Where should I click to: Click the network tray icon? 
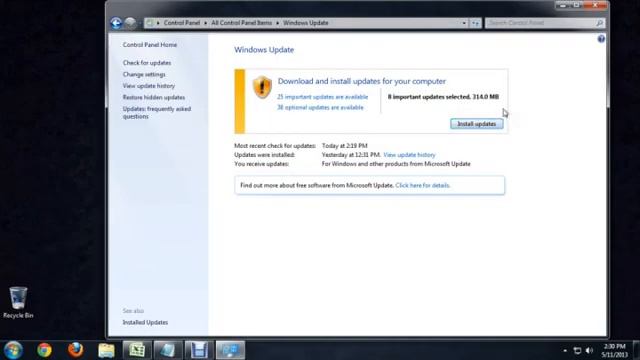[577, 351]
